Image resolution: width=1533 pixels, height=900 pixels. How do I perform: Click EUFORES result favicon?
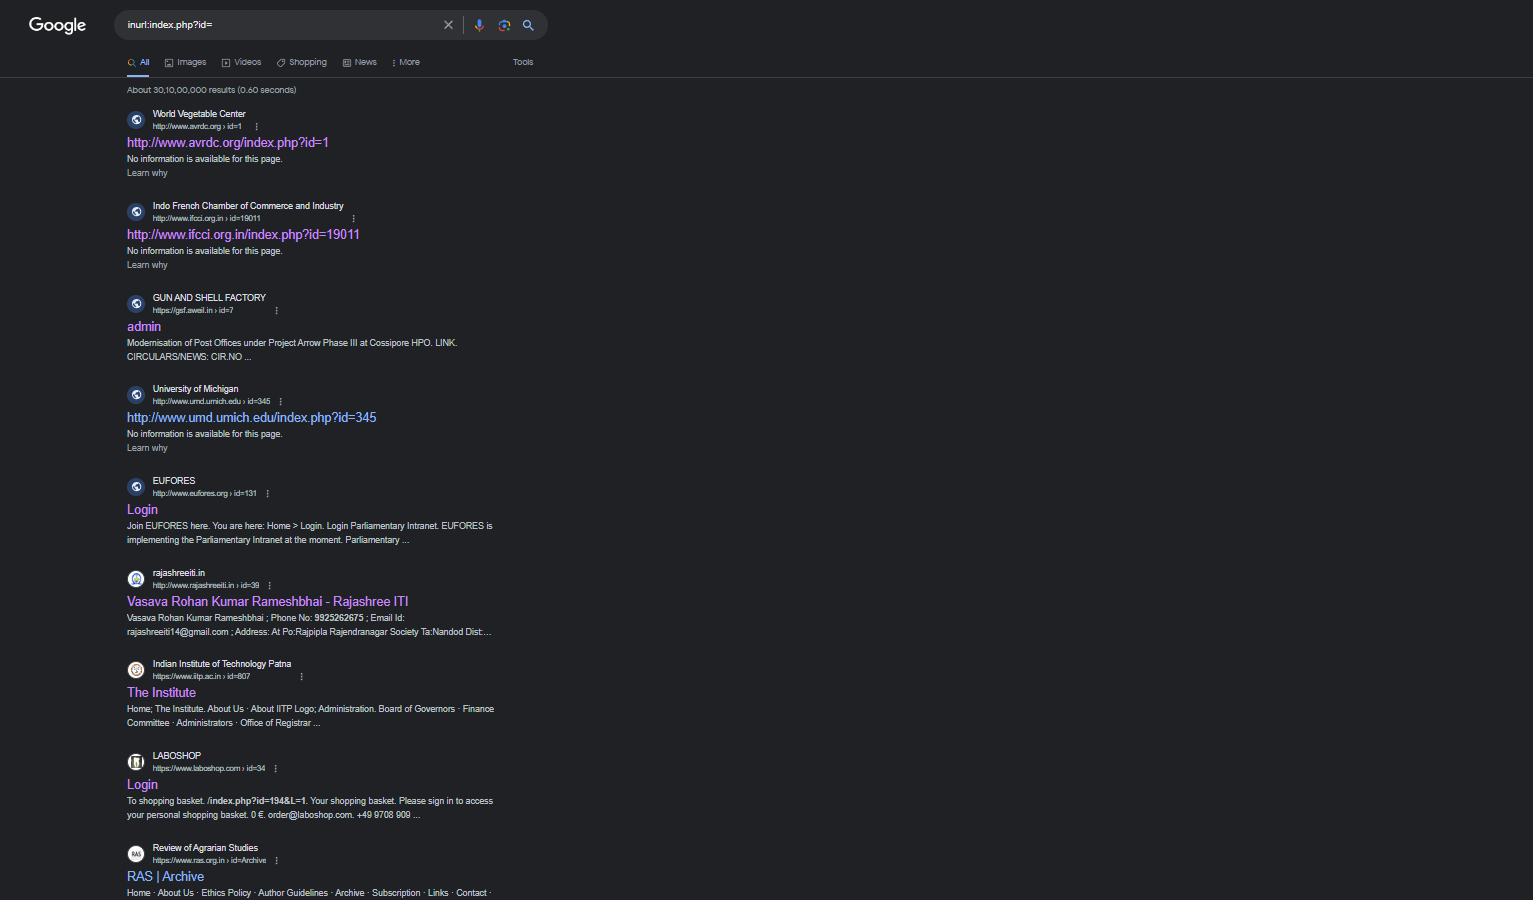tap(136, 487)
